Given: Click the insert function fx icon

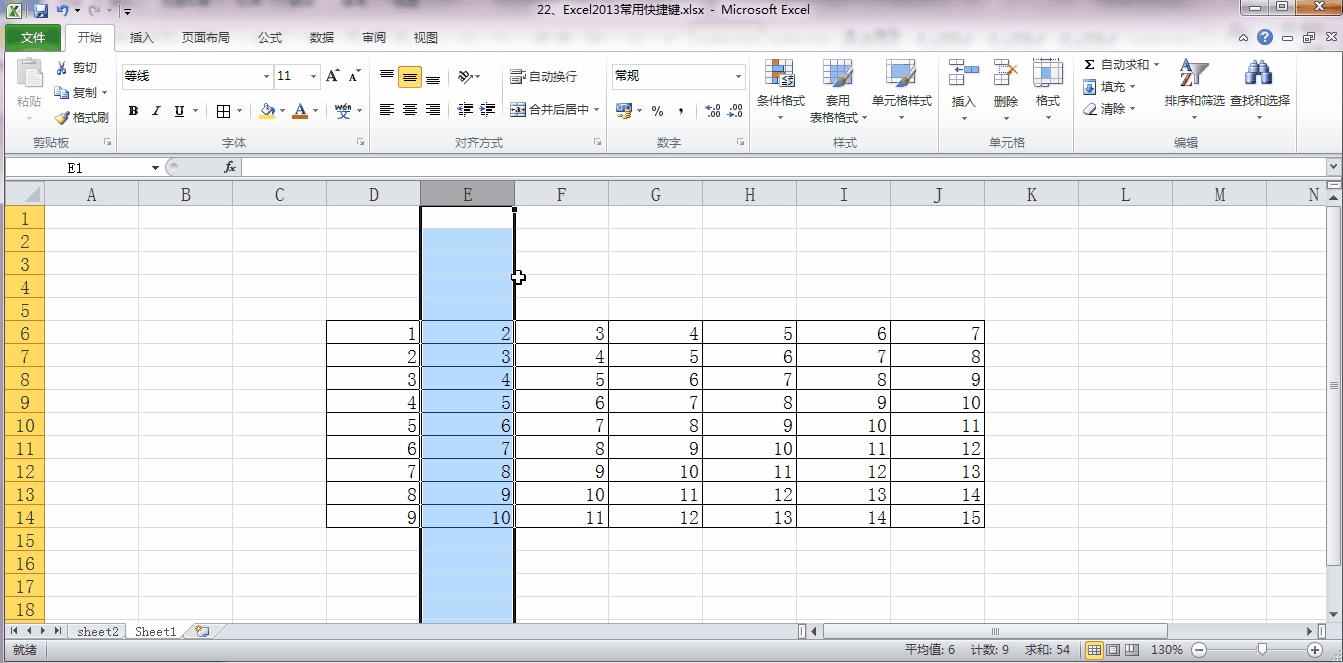Looking at the screenshot, I should tap(230, 167).
